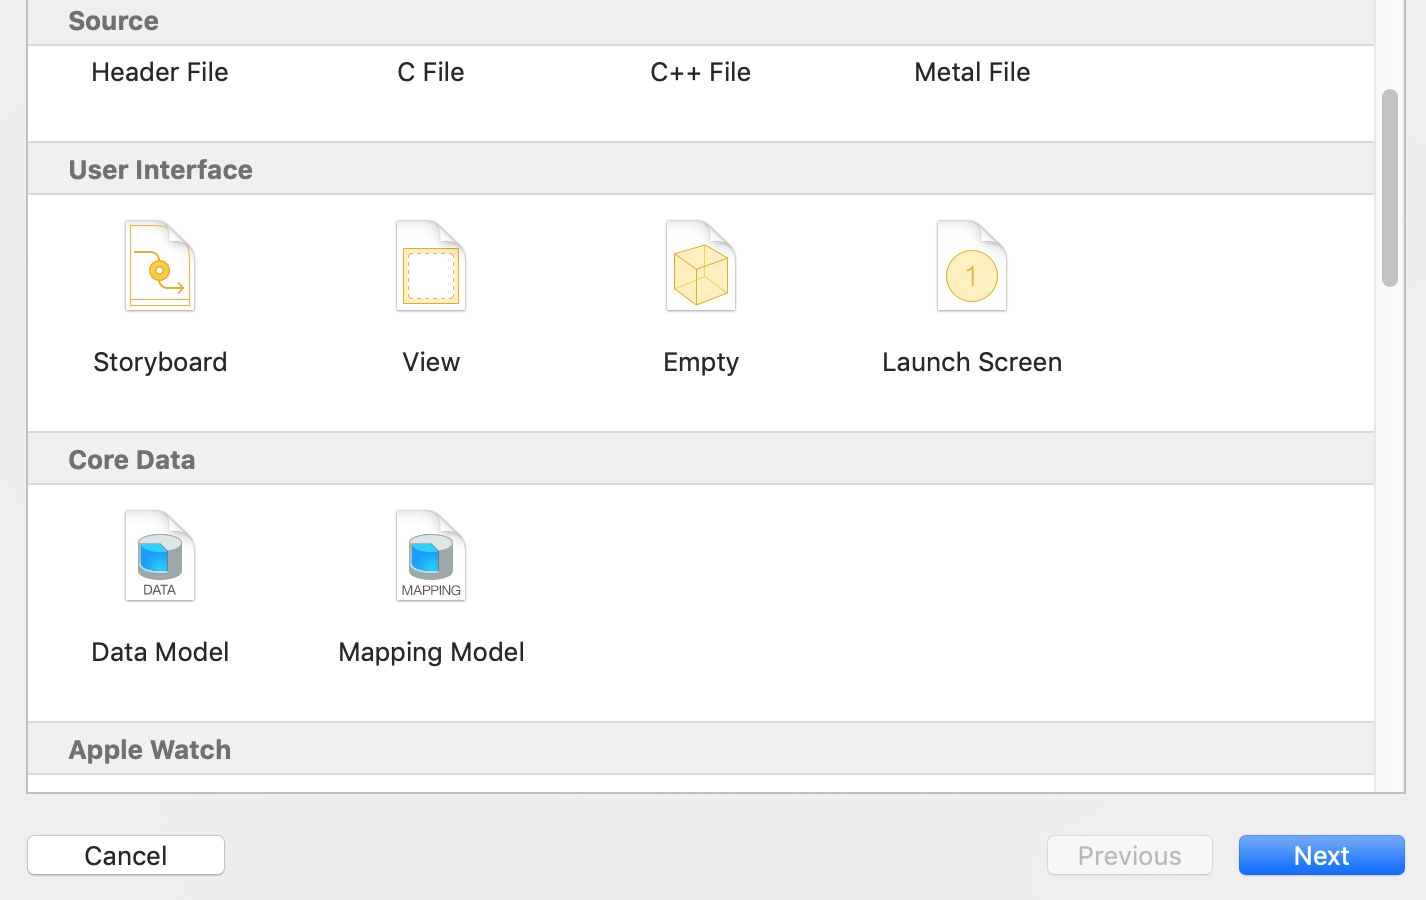
Task: Select the Data Model file icon
Action: [x=160, y=556]
